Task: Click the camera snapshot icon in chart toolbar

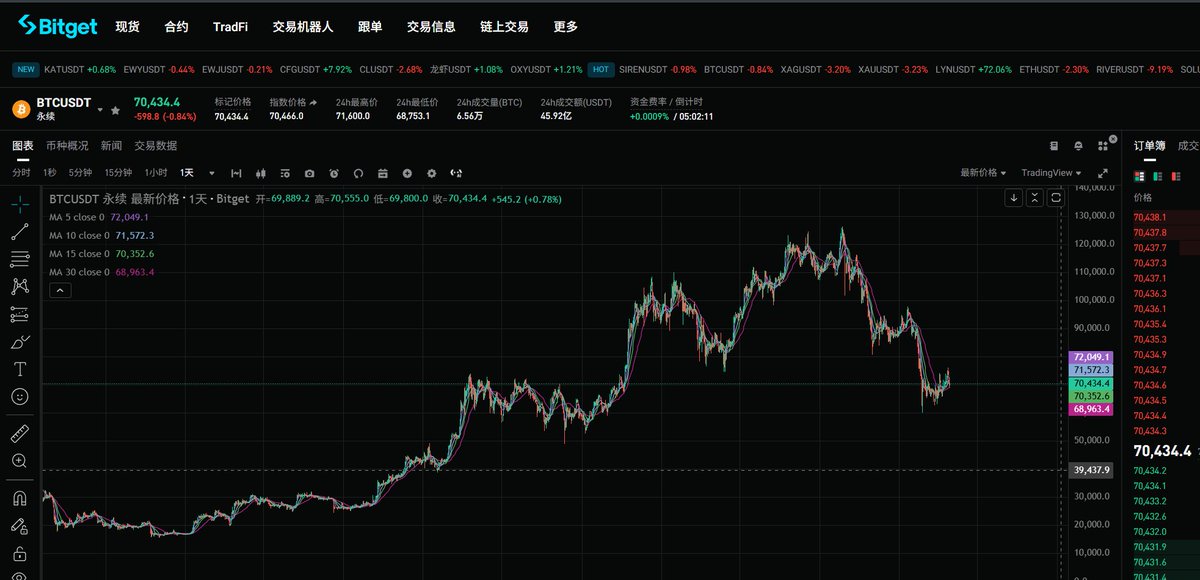Action: point(309,173)
